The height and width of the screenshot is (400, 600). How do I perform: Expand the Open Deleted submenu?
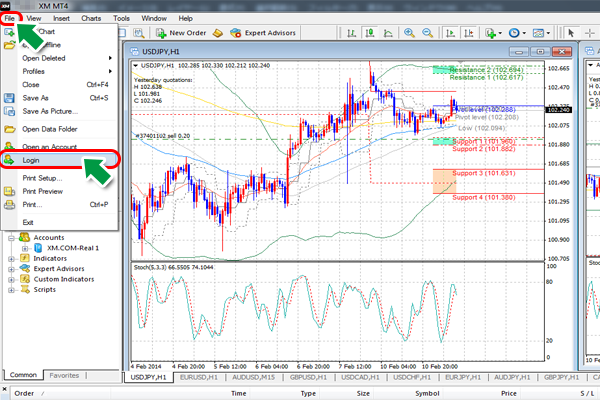point(59,58)
